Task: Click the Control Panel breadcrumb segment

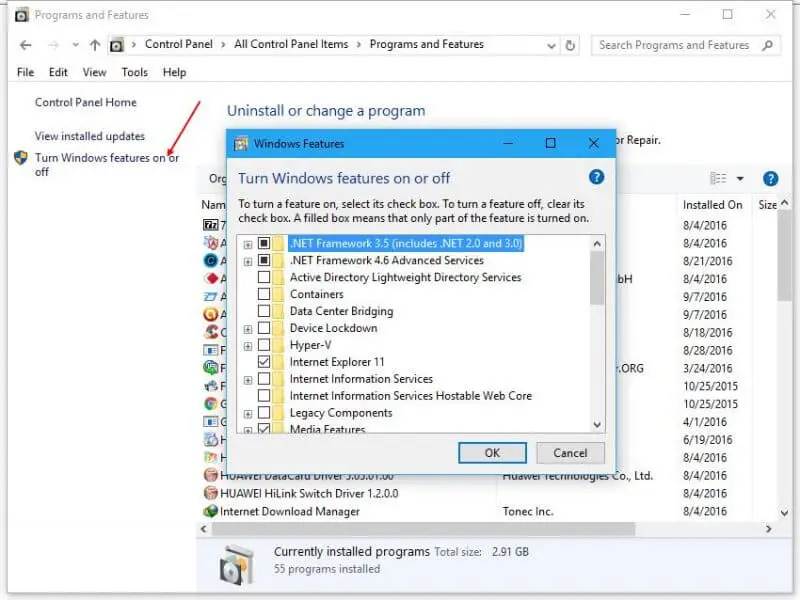Action: coord(179,44)
